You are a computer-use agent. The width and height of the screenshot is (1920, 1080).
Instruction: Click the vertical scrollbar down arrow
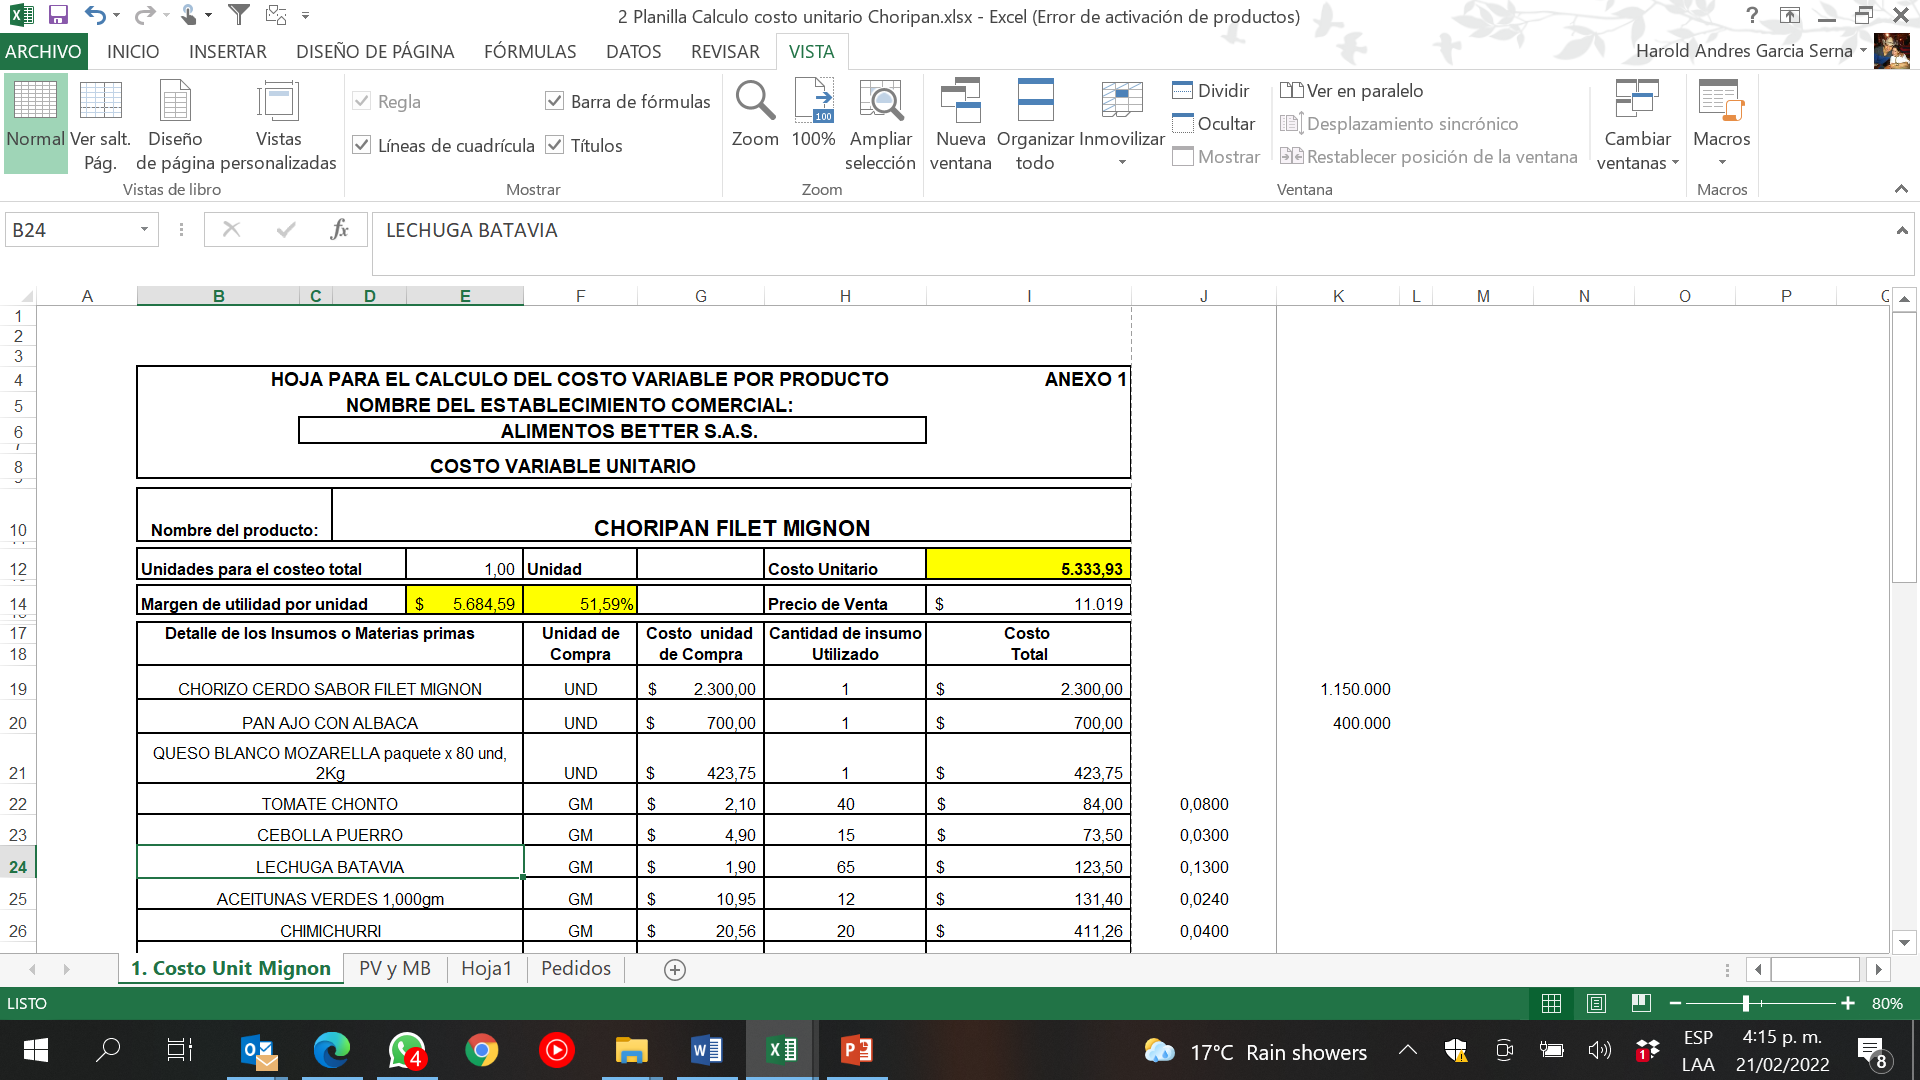pyautogui.click(x=1904, y=942)
